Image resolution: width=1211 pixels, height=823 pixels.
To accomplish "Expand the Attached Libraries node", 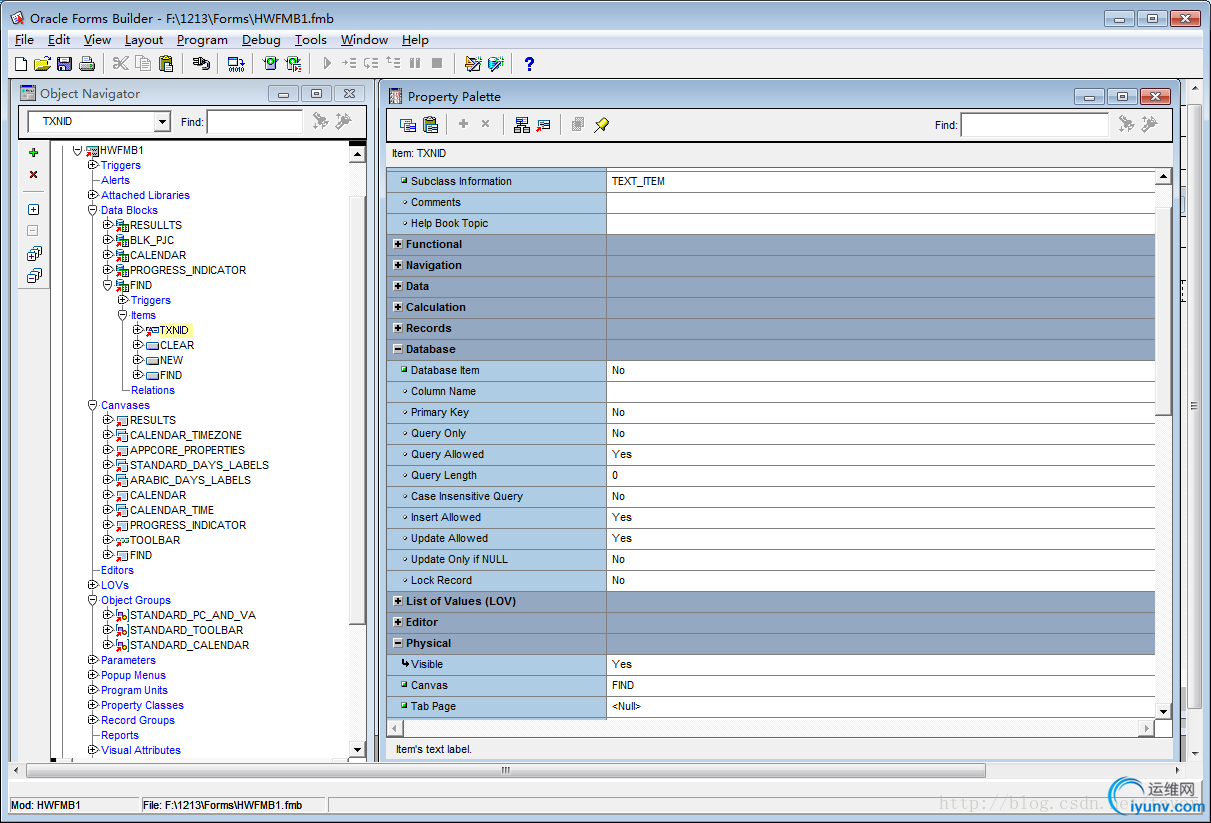I will point(93,195).
